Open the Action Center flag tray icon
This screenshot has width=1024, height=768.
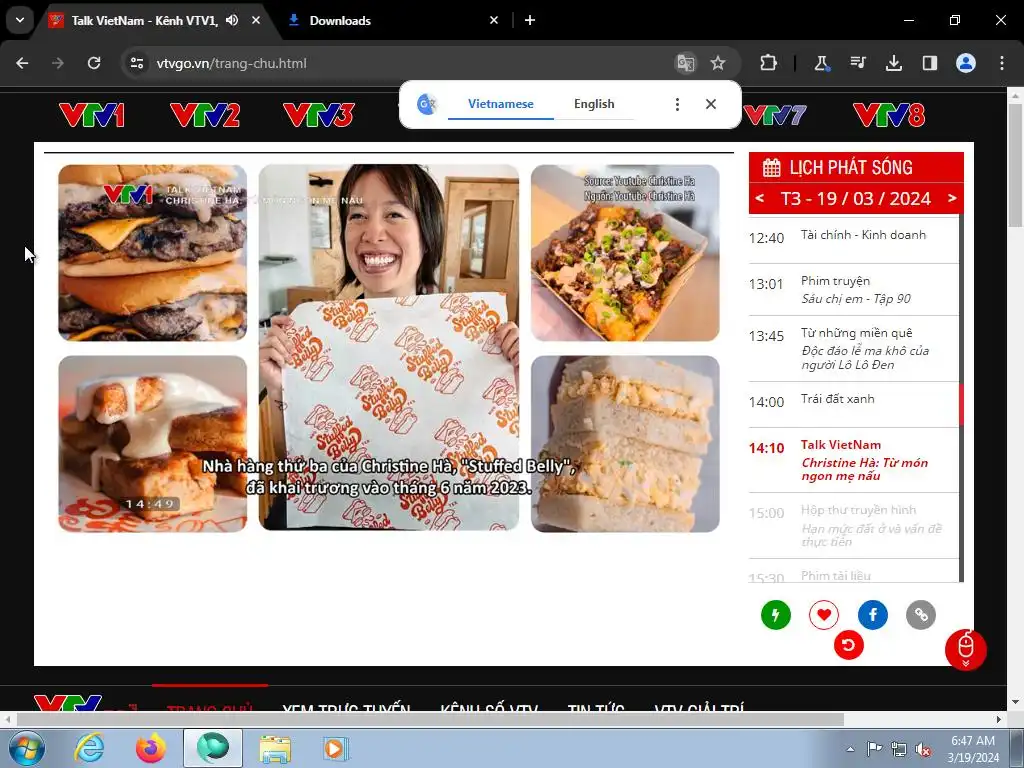pos(874,750)
